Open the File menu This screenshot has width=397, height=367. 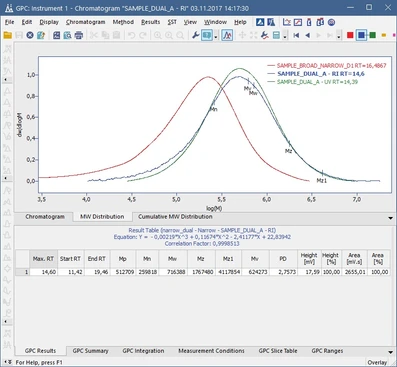point(10,22)
